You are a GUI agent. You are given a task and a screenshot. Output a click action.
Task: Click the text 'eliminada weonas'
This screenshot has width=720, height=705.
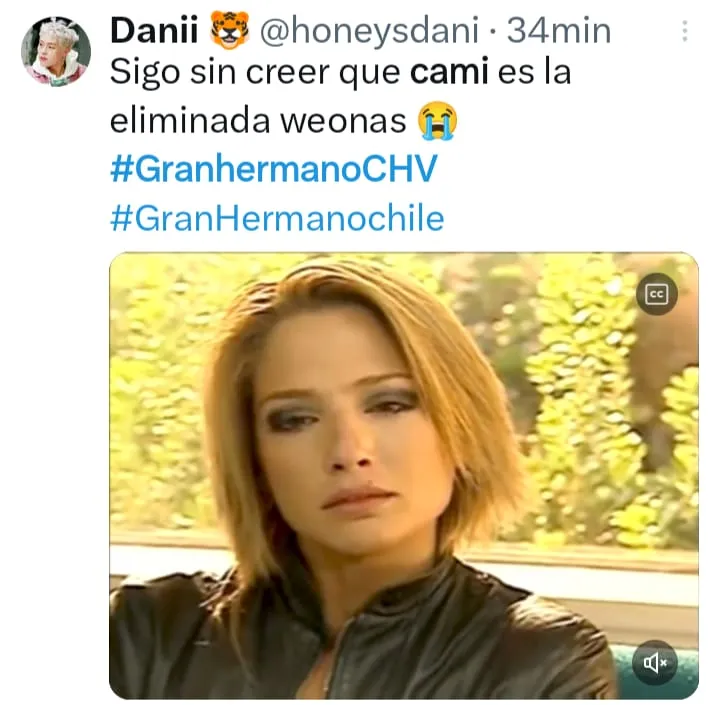pos(258,121)
